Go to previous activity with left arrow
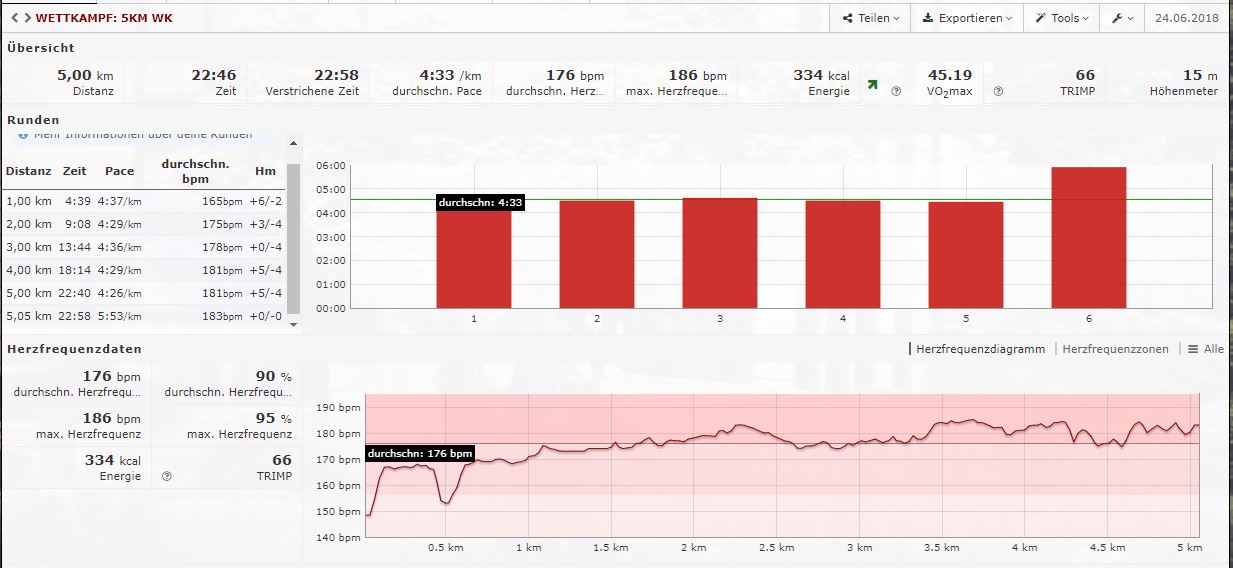This screenshot has height=568, width=1233. tap(14, 18)
